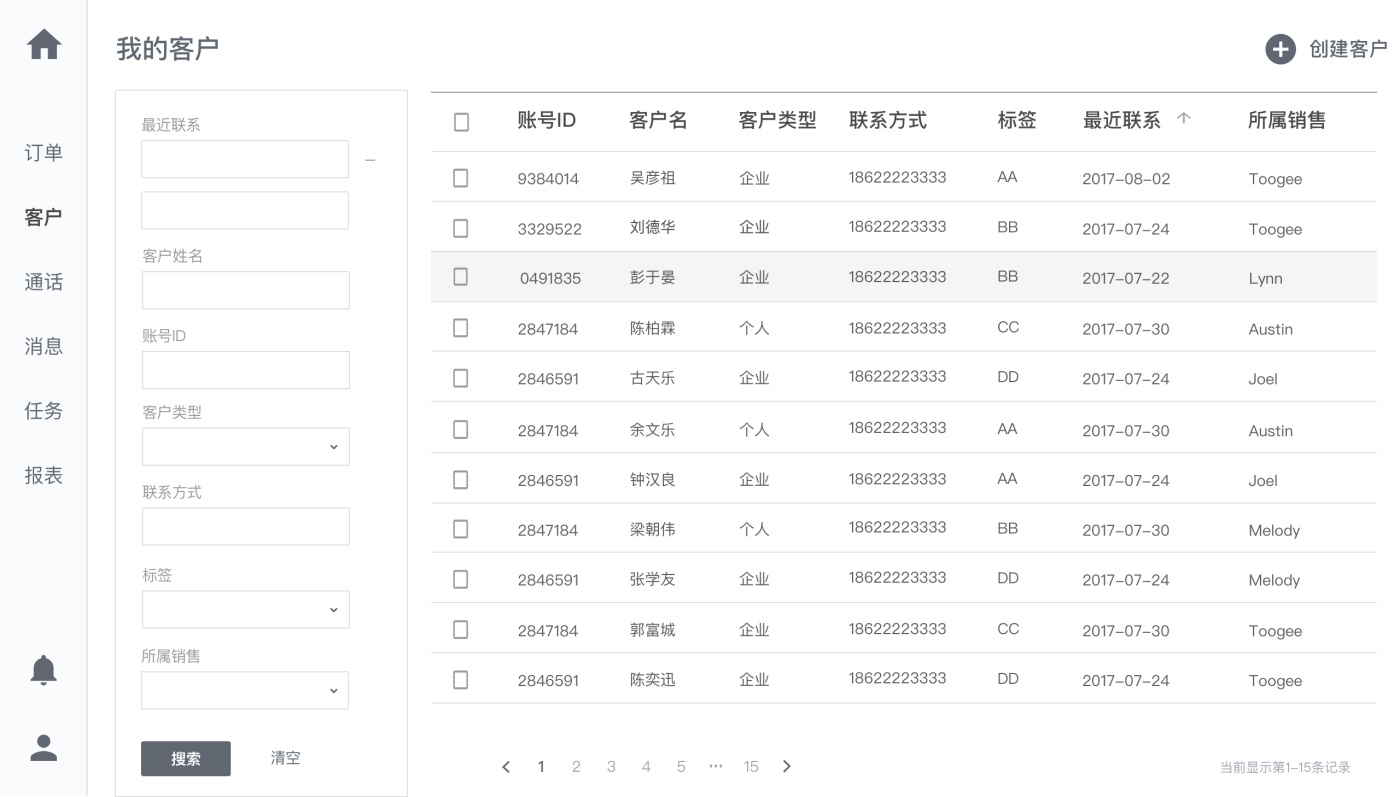1400x797 pixels.
Task: Go to page 3
Action: 611,767
